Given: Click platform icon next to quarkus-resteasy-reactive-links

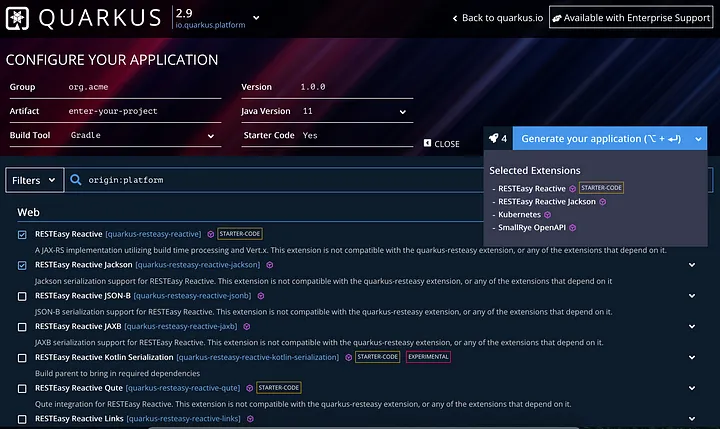Looking at the screenshot, I should pyautogui.click(x=250, y=419).
